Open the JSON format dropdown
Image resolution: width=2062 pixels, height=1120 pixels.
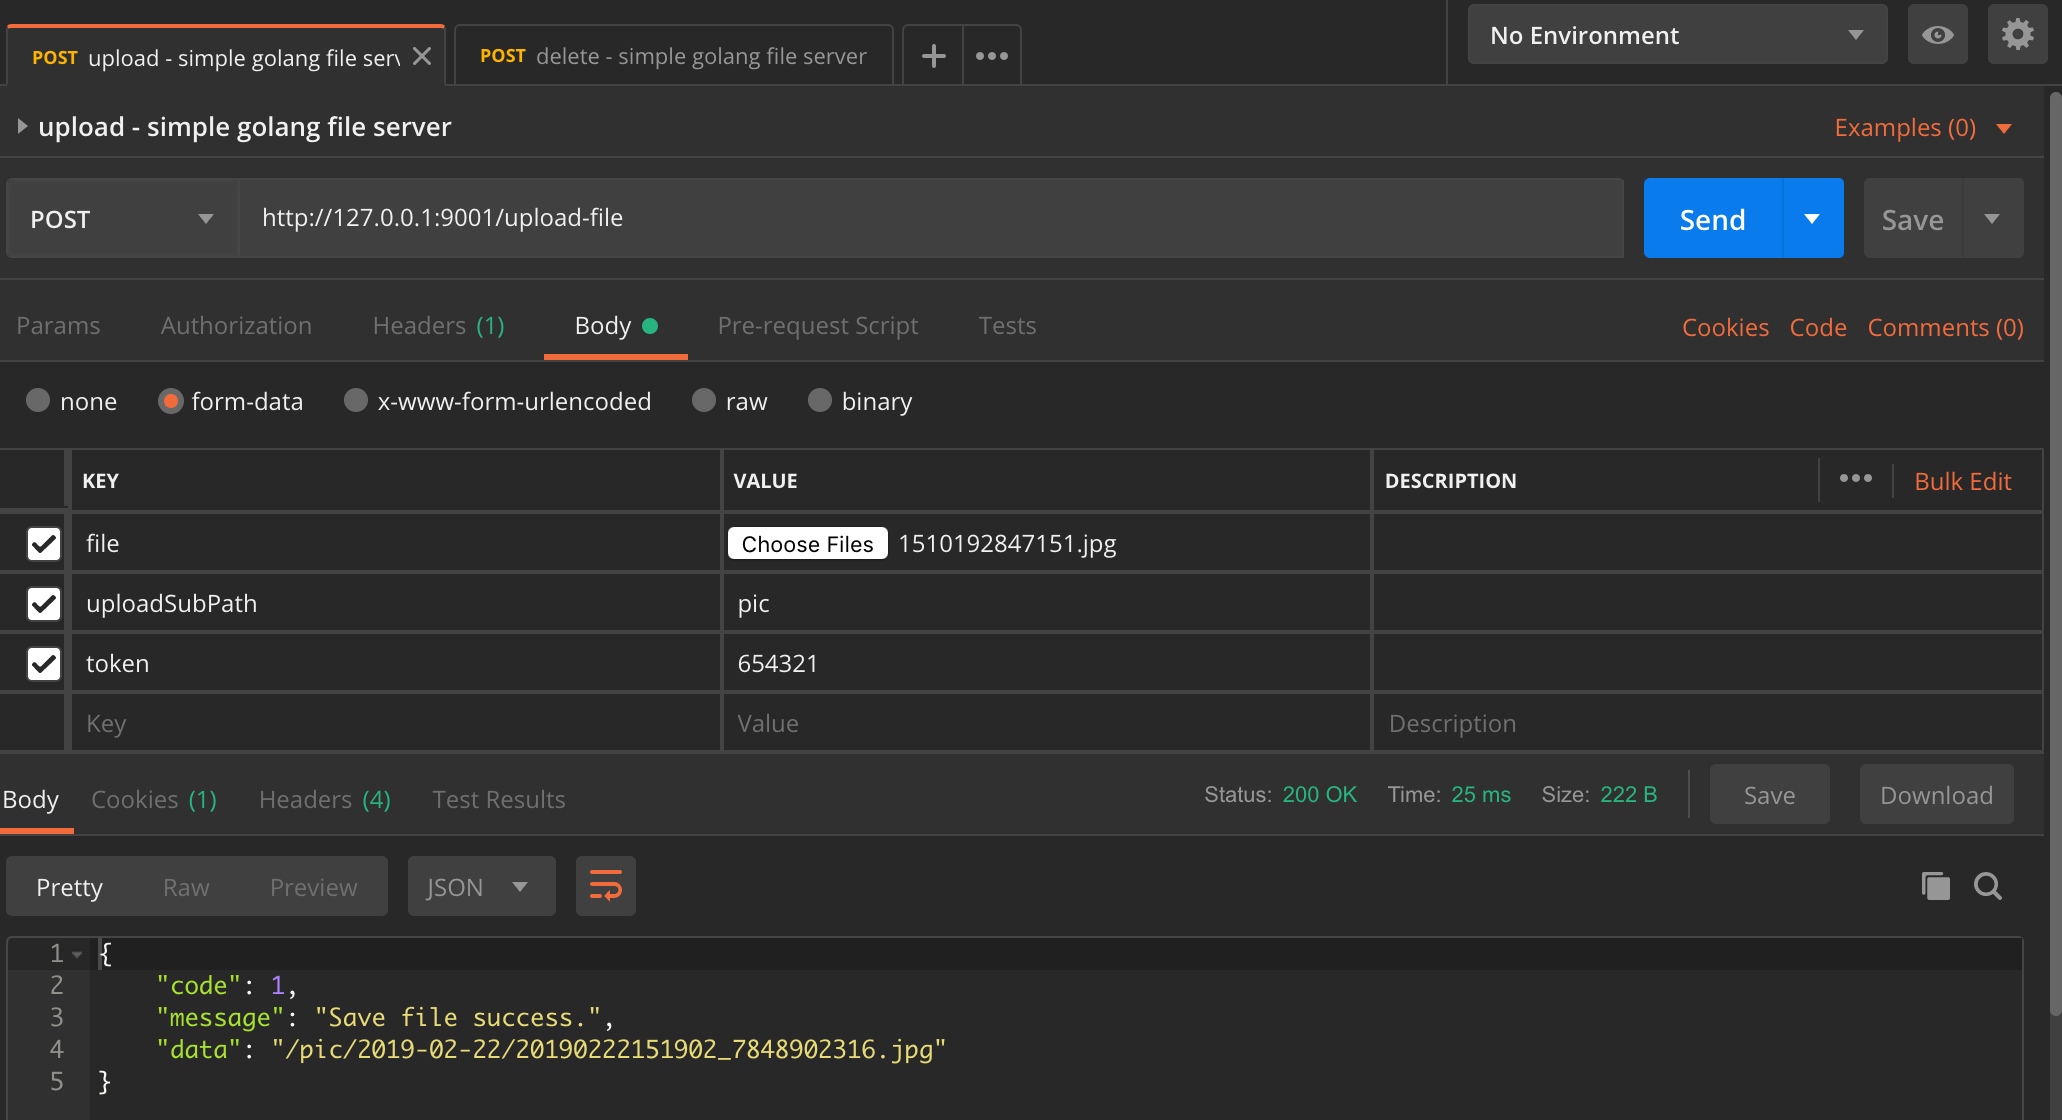tap(480, 887)
